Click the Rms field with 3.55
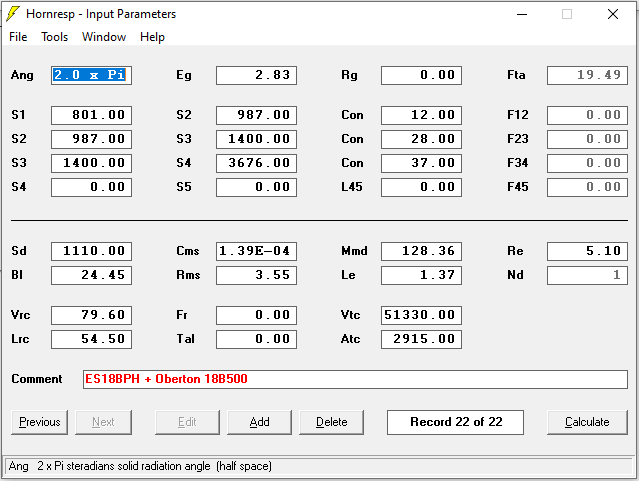Screen dimensions: 639x481 (256, 276)
